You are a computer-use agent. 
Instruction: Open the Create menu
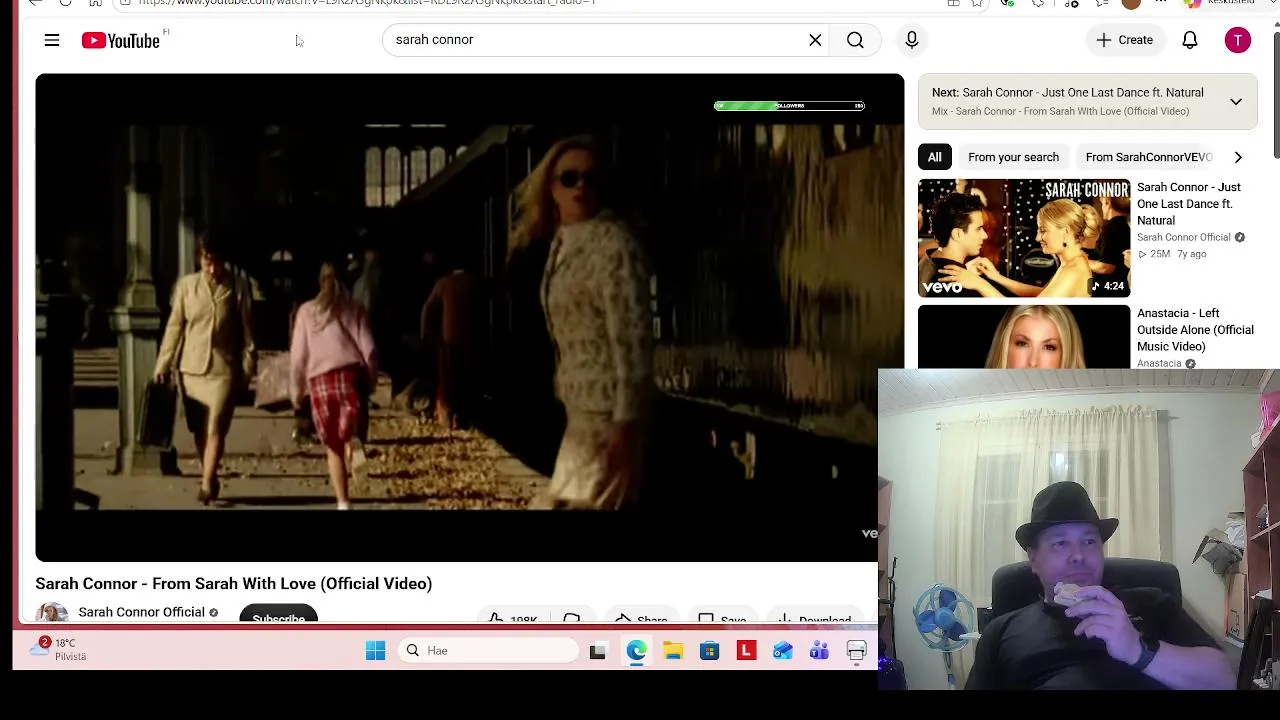point(1124,40)
